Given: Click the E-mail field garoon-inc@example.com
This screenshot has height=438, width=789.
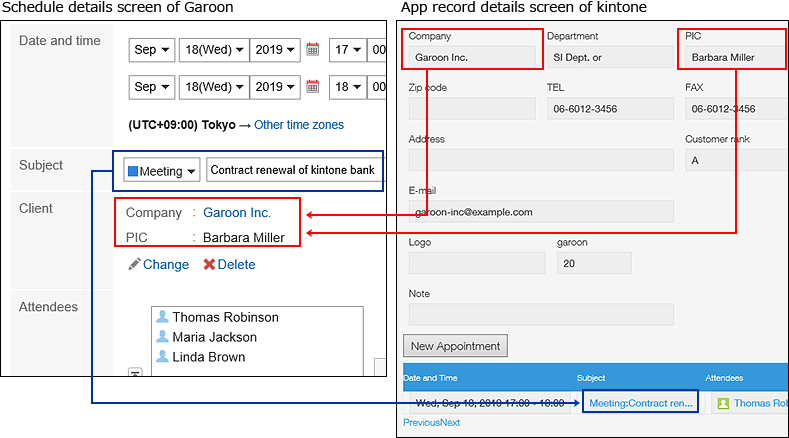Looking at the screenshot, I should point(541,212).
